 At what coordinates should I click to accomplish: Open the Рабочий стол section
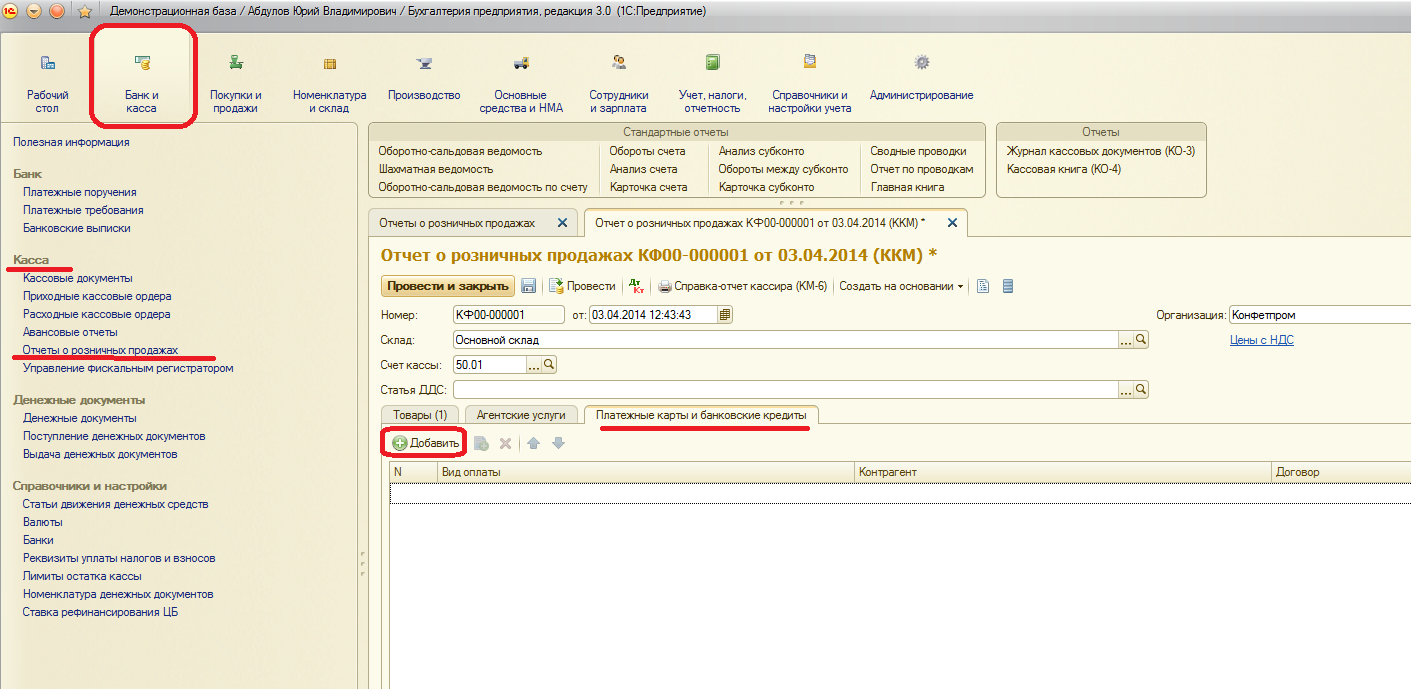[48, 82]
